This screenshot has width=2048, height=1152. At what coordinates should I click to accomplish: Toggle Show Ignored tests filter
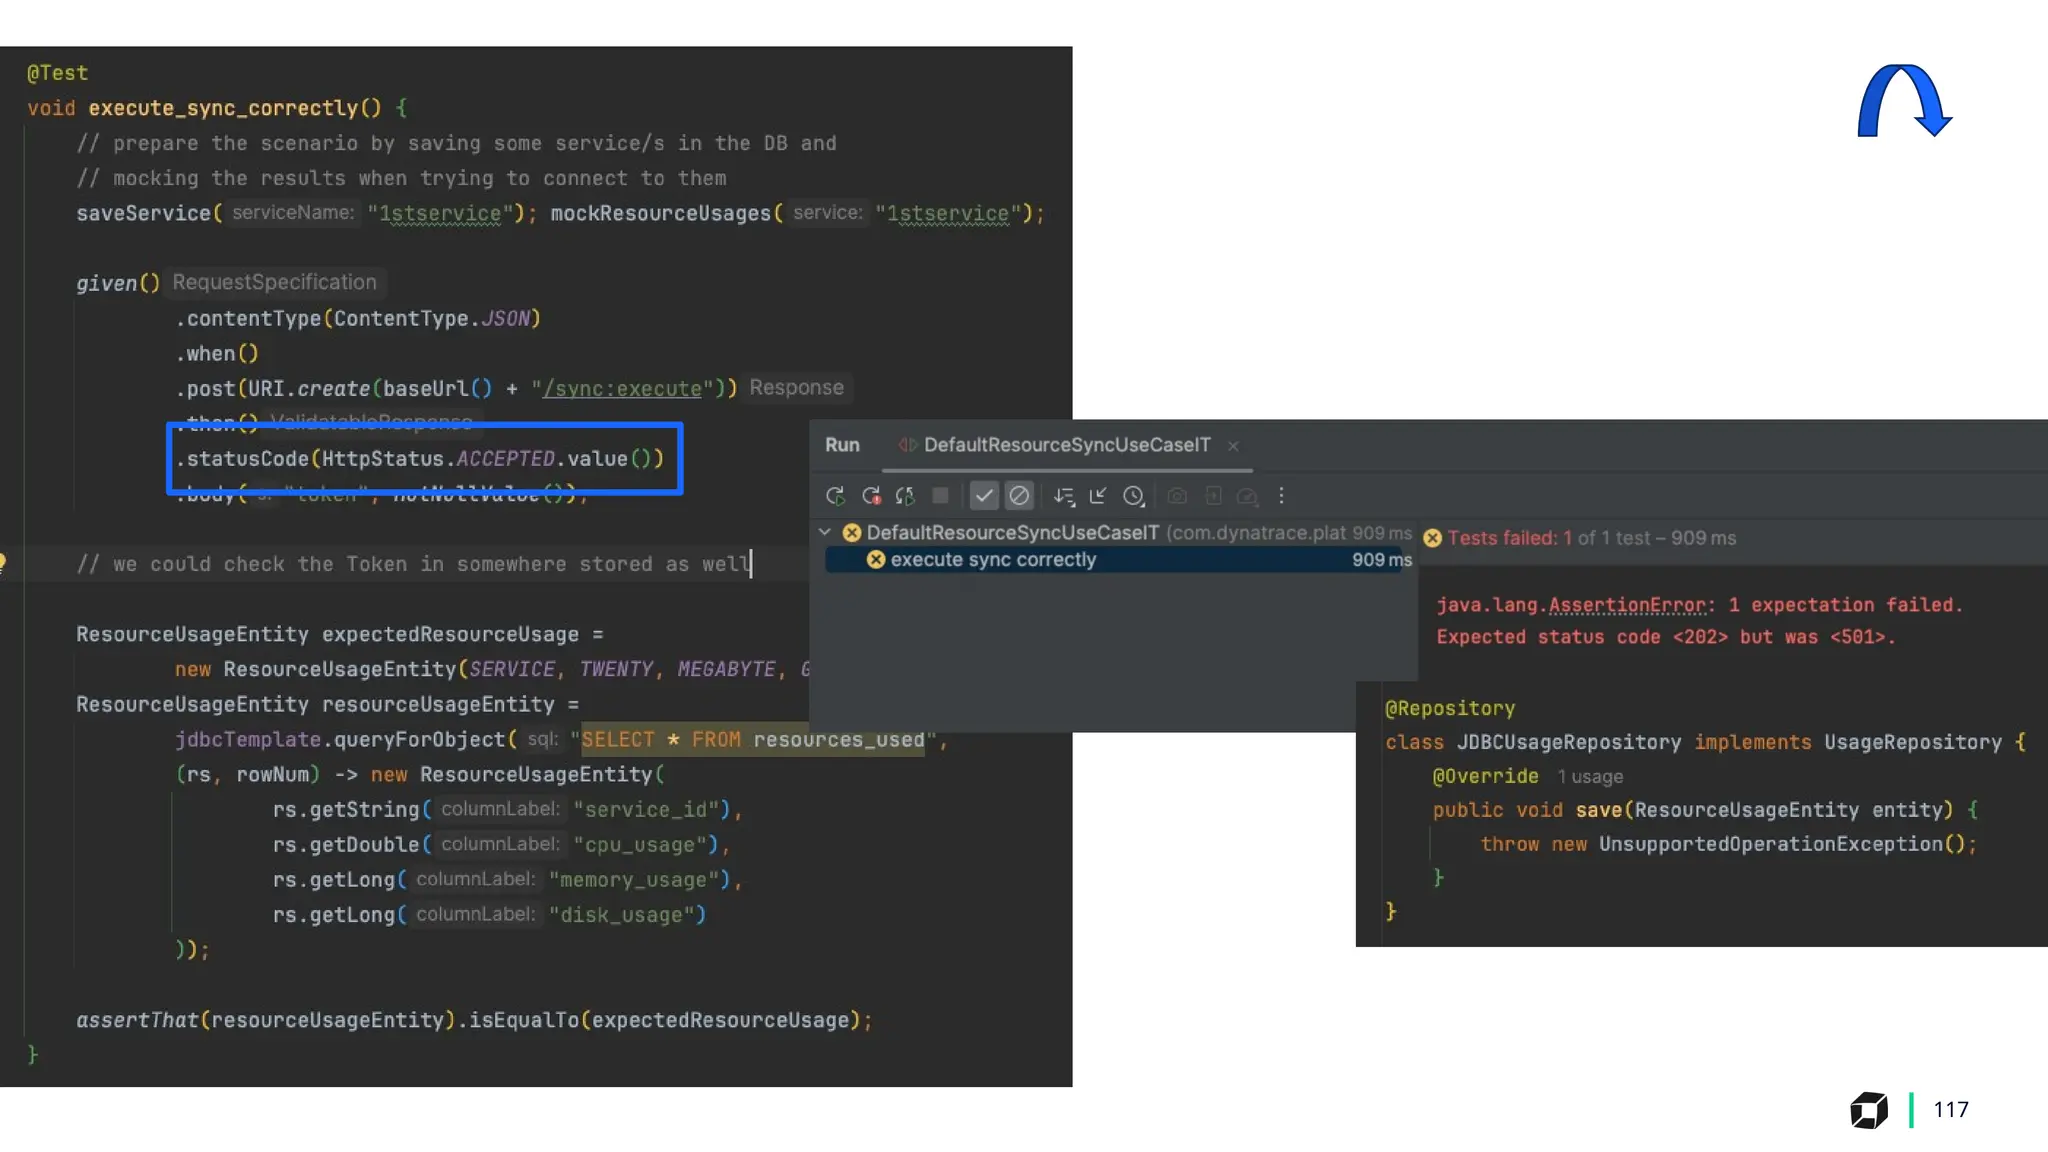[1019, 496]
